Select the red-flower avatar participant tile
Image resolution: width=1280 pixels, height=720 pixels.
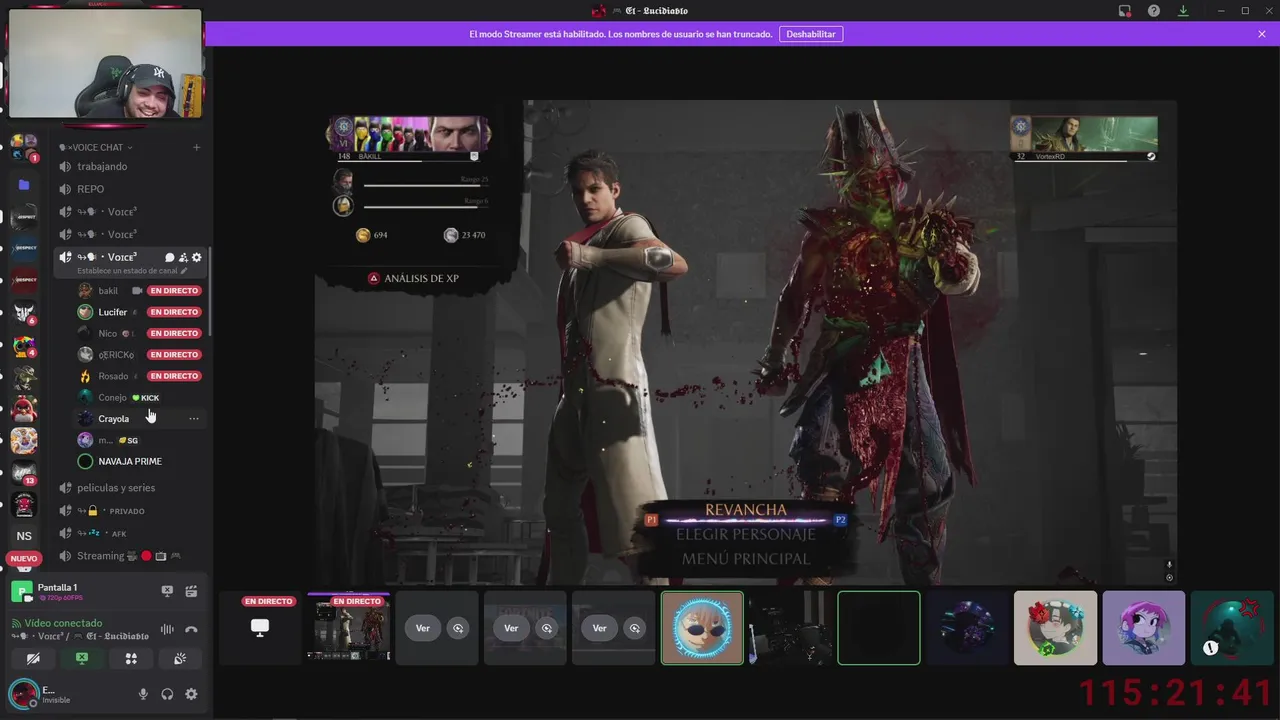coord(1055,628)
